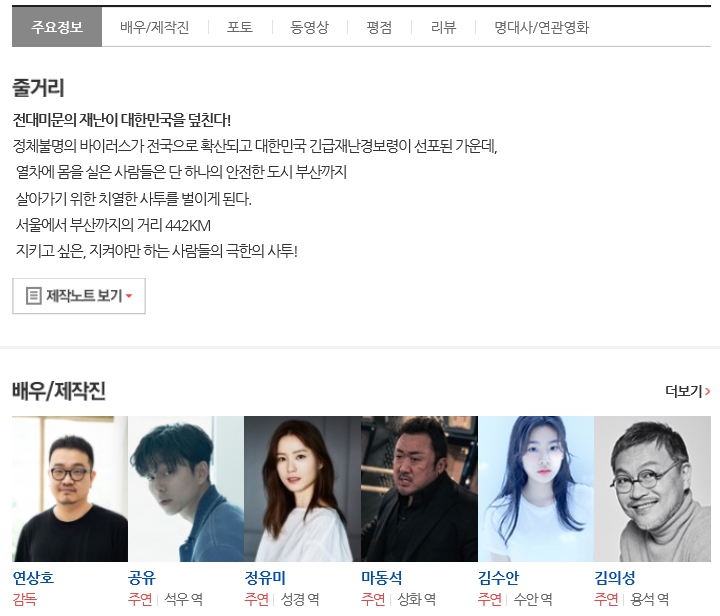Screen dimensions: 720x616
Task: Open the 배우/제작진 tab
Action: click(x=155, y=27)
